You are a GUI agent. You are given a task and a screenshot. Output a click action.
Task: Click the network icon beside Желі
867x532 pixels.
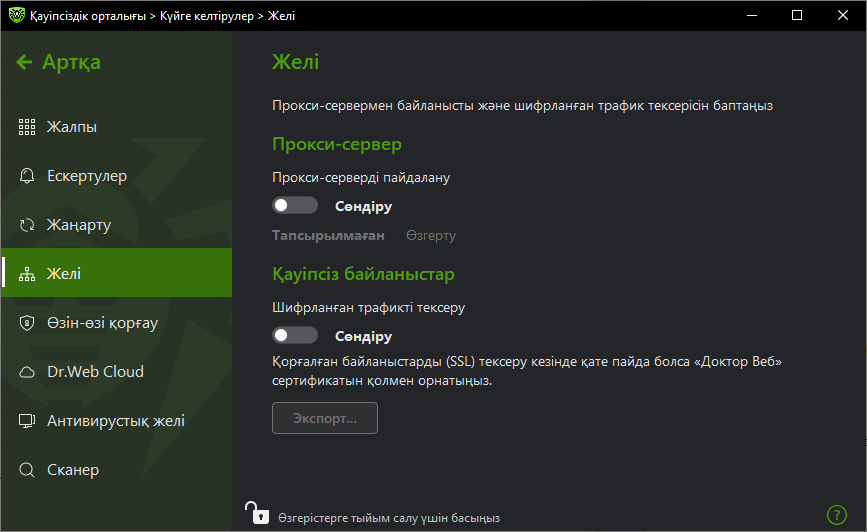pos(27,274)
